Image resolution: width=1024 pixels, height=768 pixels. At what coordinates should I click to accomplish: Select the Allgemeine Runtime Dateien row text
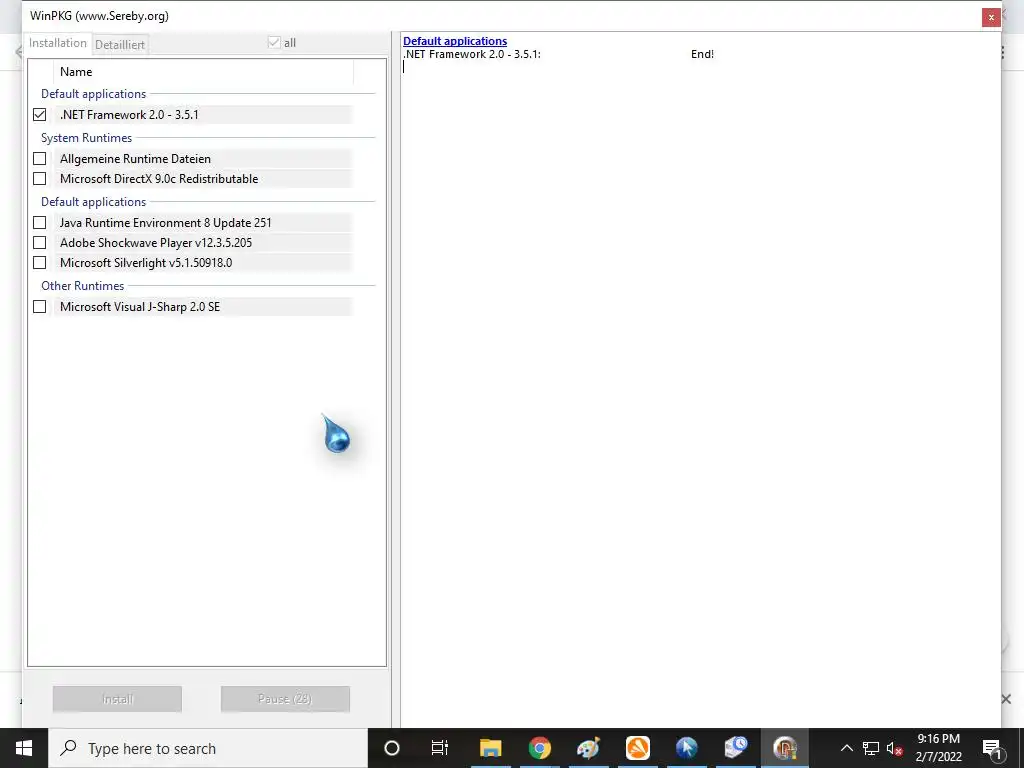point(135,159)
